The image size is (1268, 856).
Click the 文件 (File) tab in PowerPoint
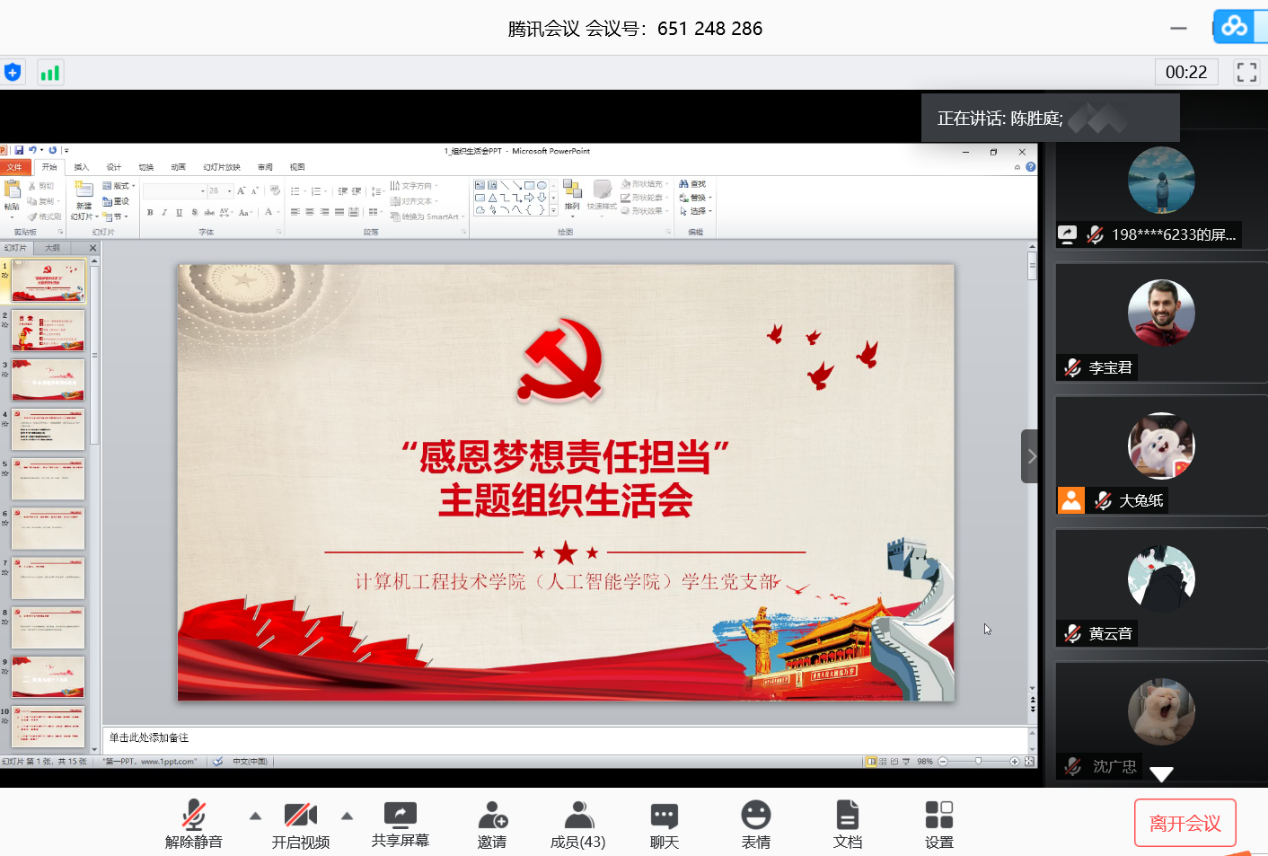pos(14,167)
